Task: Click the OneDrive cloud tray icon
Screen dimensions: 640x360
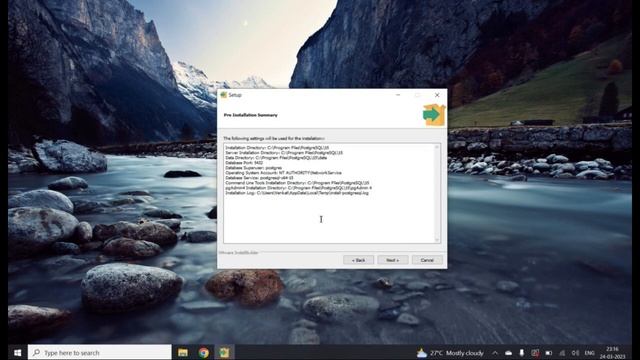Action: click(x=508, y=353)
